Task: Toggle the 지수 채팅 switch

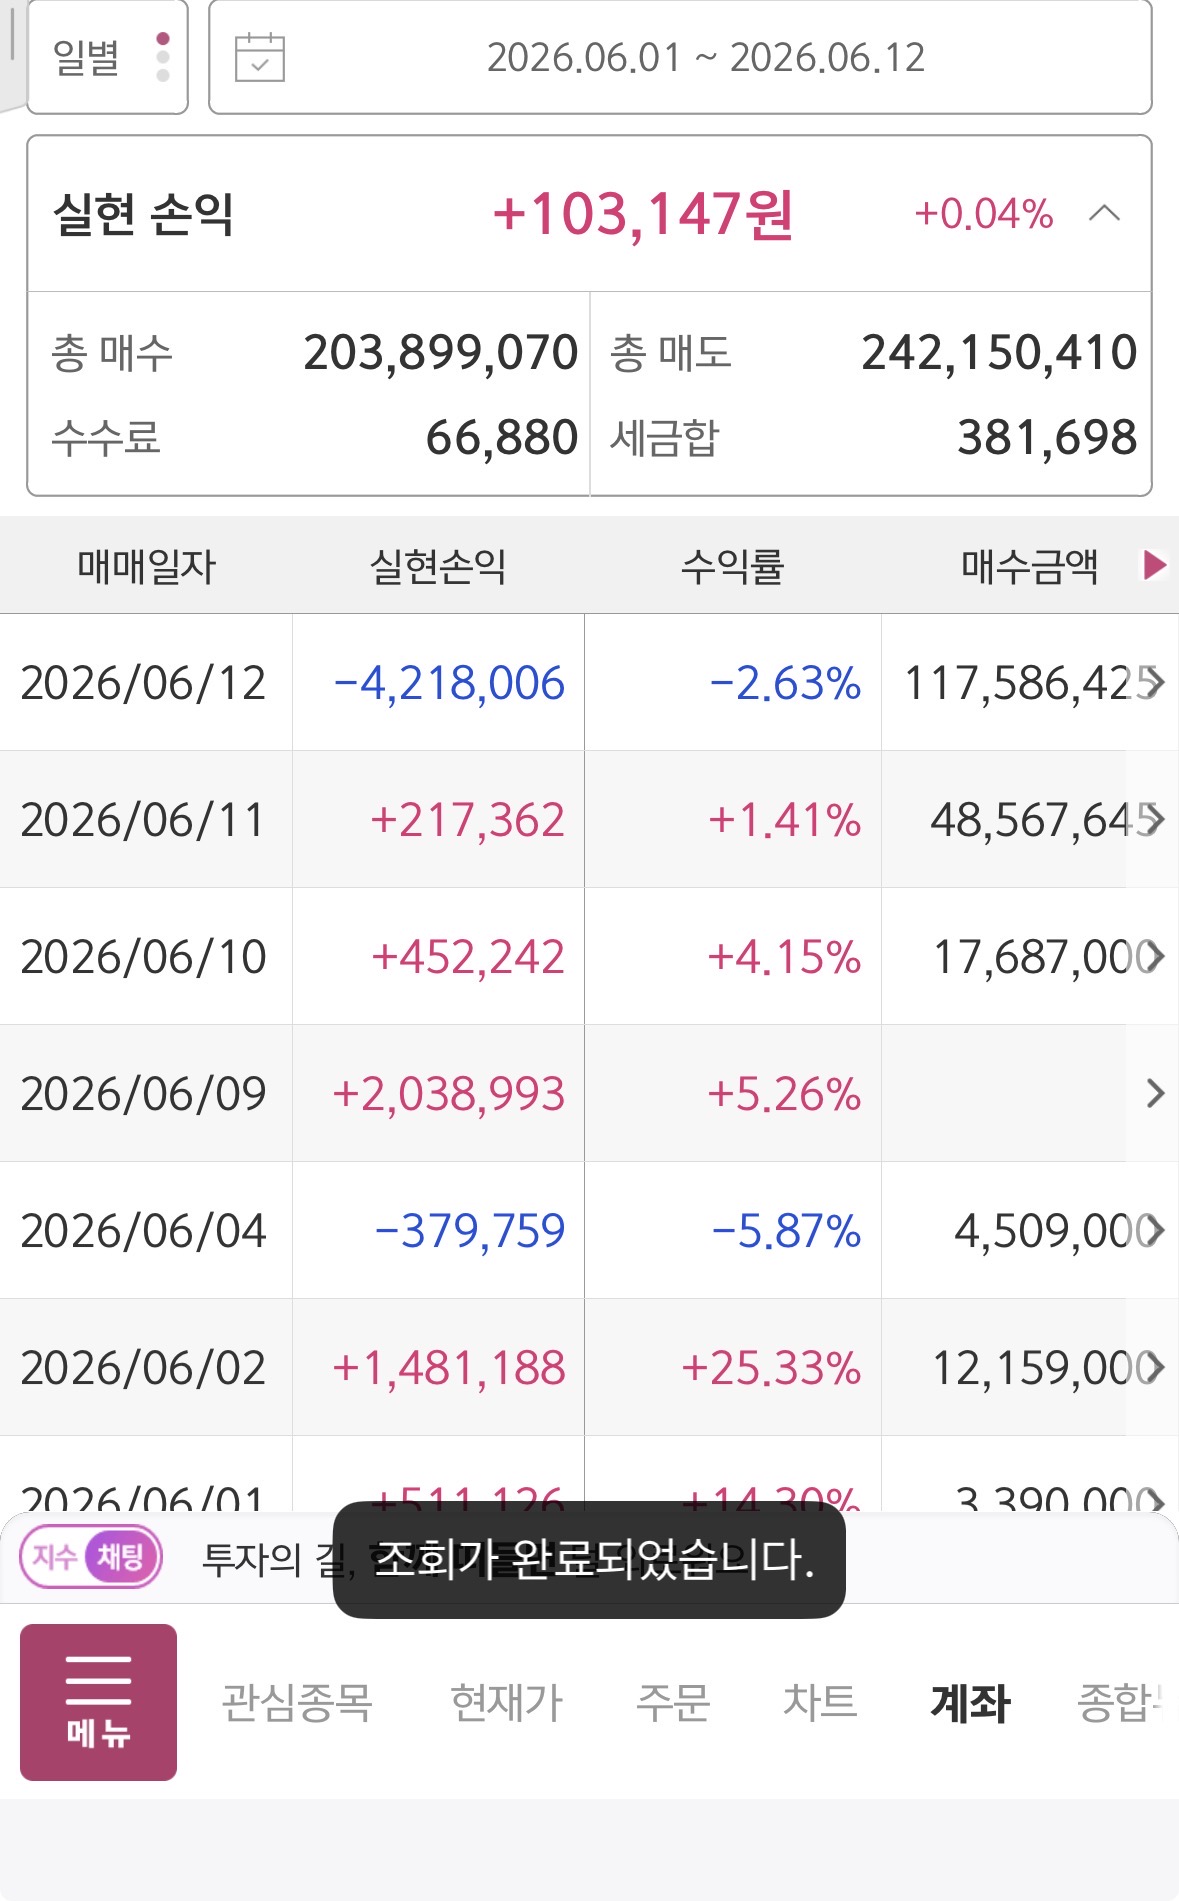Action: click(x=91, y=1556)
